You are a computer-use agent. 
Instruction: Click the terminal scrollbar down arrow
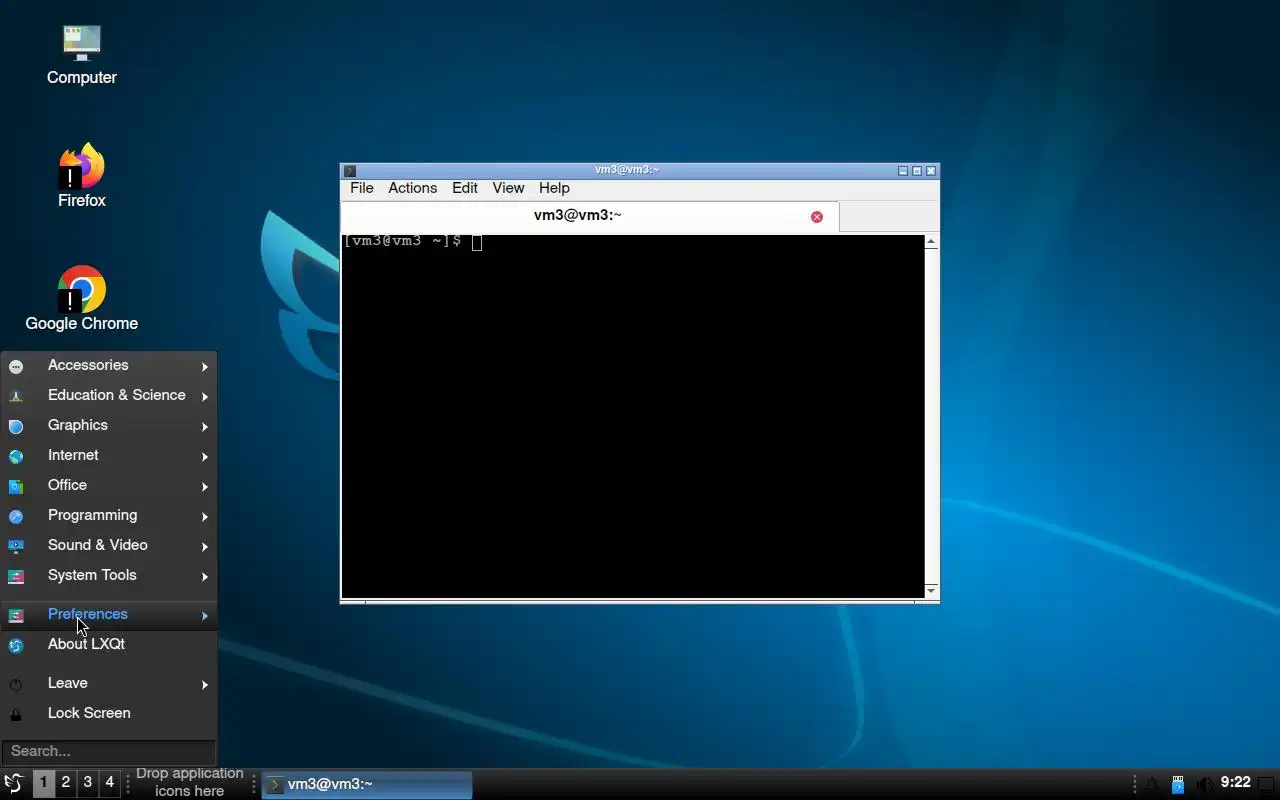[932, 591]
